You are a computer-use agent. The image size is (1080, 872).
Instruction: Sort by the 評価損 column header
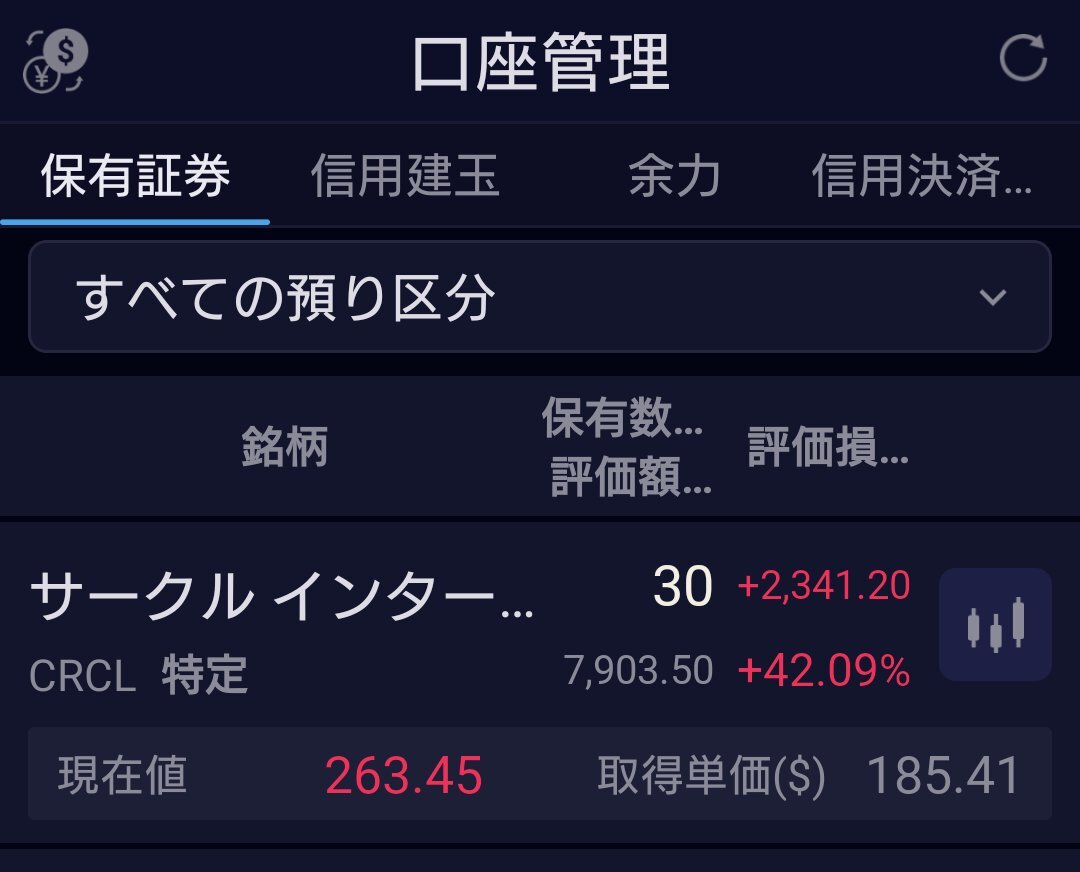[x=828, y=446]
